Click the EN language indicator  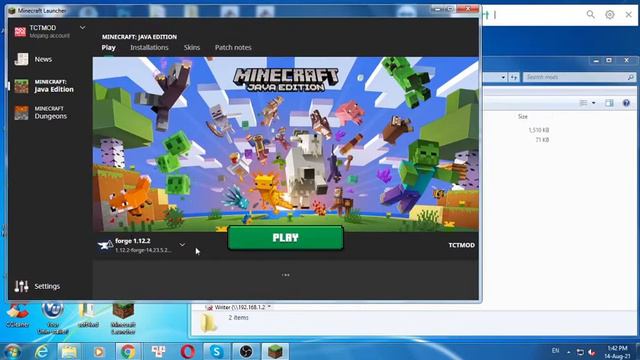pos(555,351)
